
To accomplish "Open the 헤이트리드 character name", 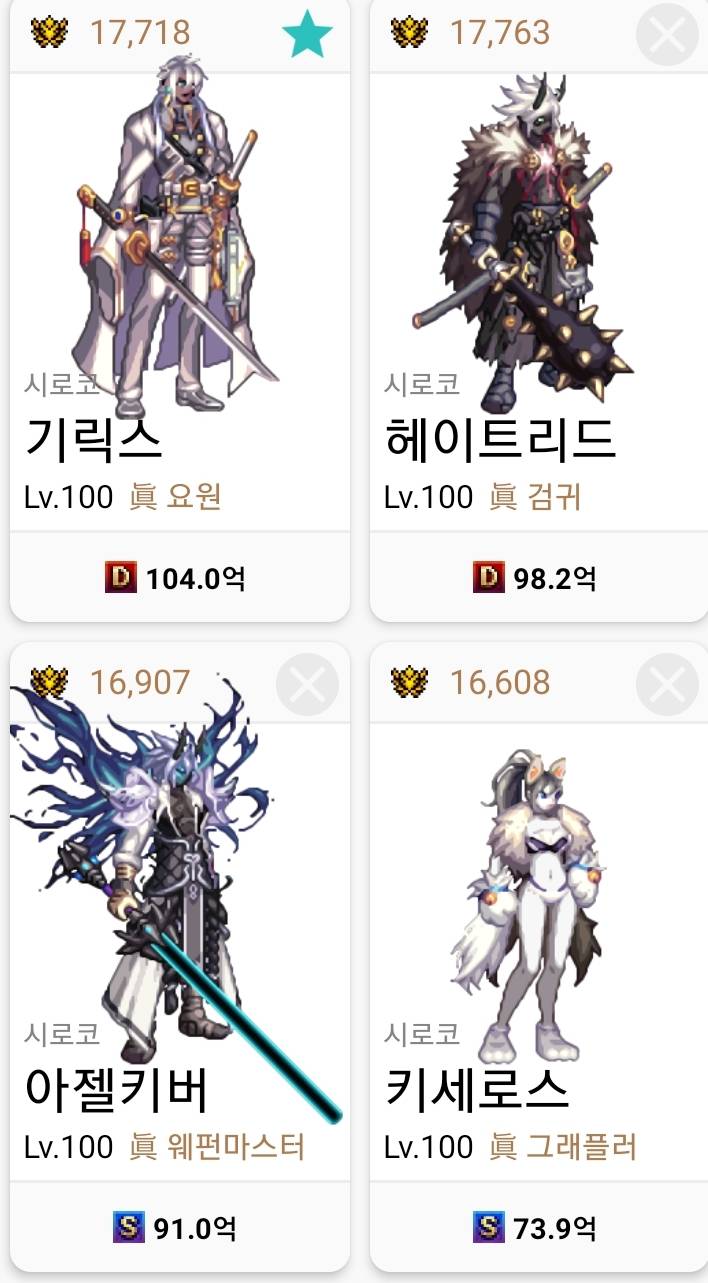I will tap(500, 439).
